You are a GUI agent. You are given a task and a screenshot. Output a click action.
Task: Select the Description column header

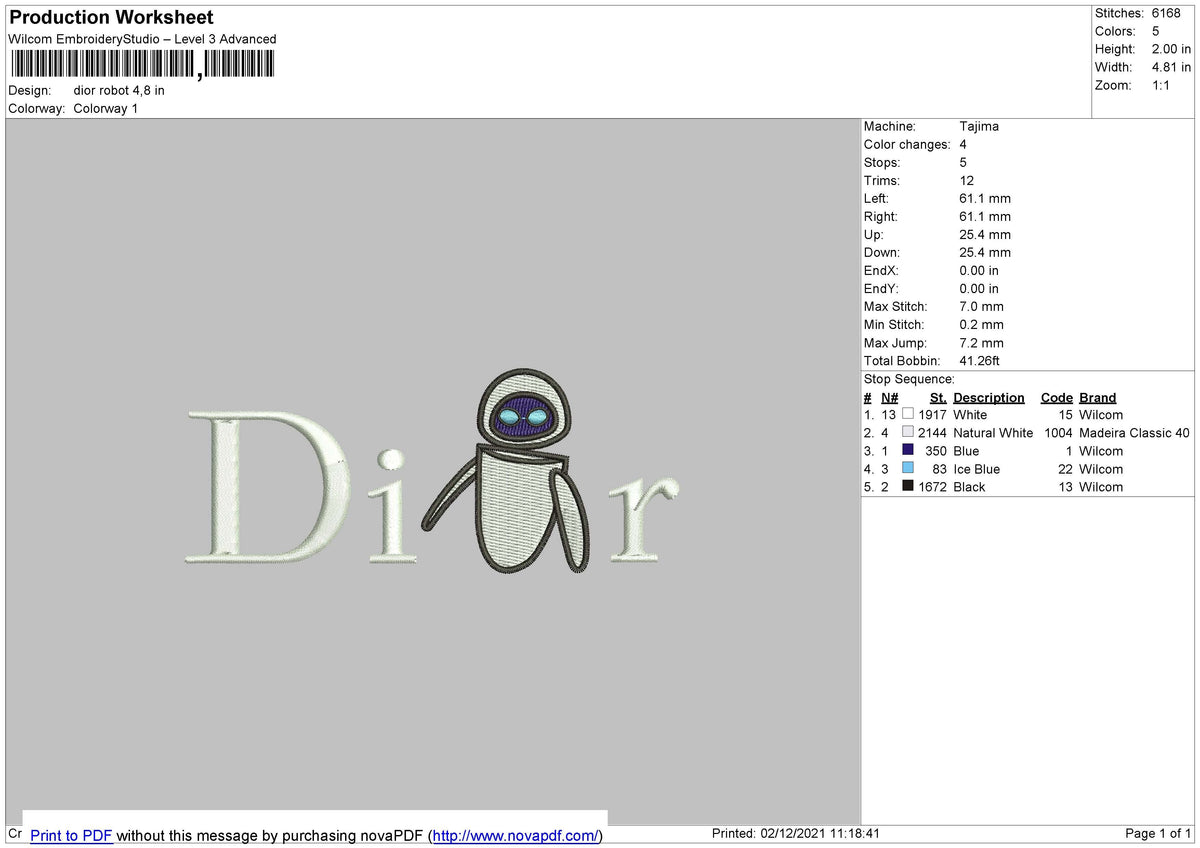click(988, 397)
